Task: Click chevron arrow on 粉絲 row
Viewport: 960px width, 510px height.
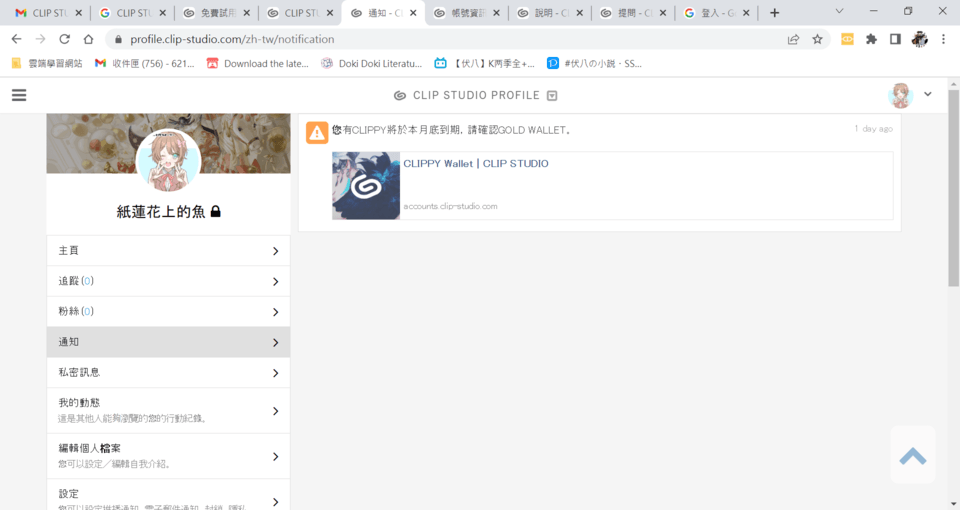Action: tap(276, 312)
